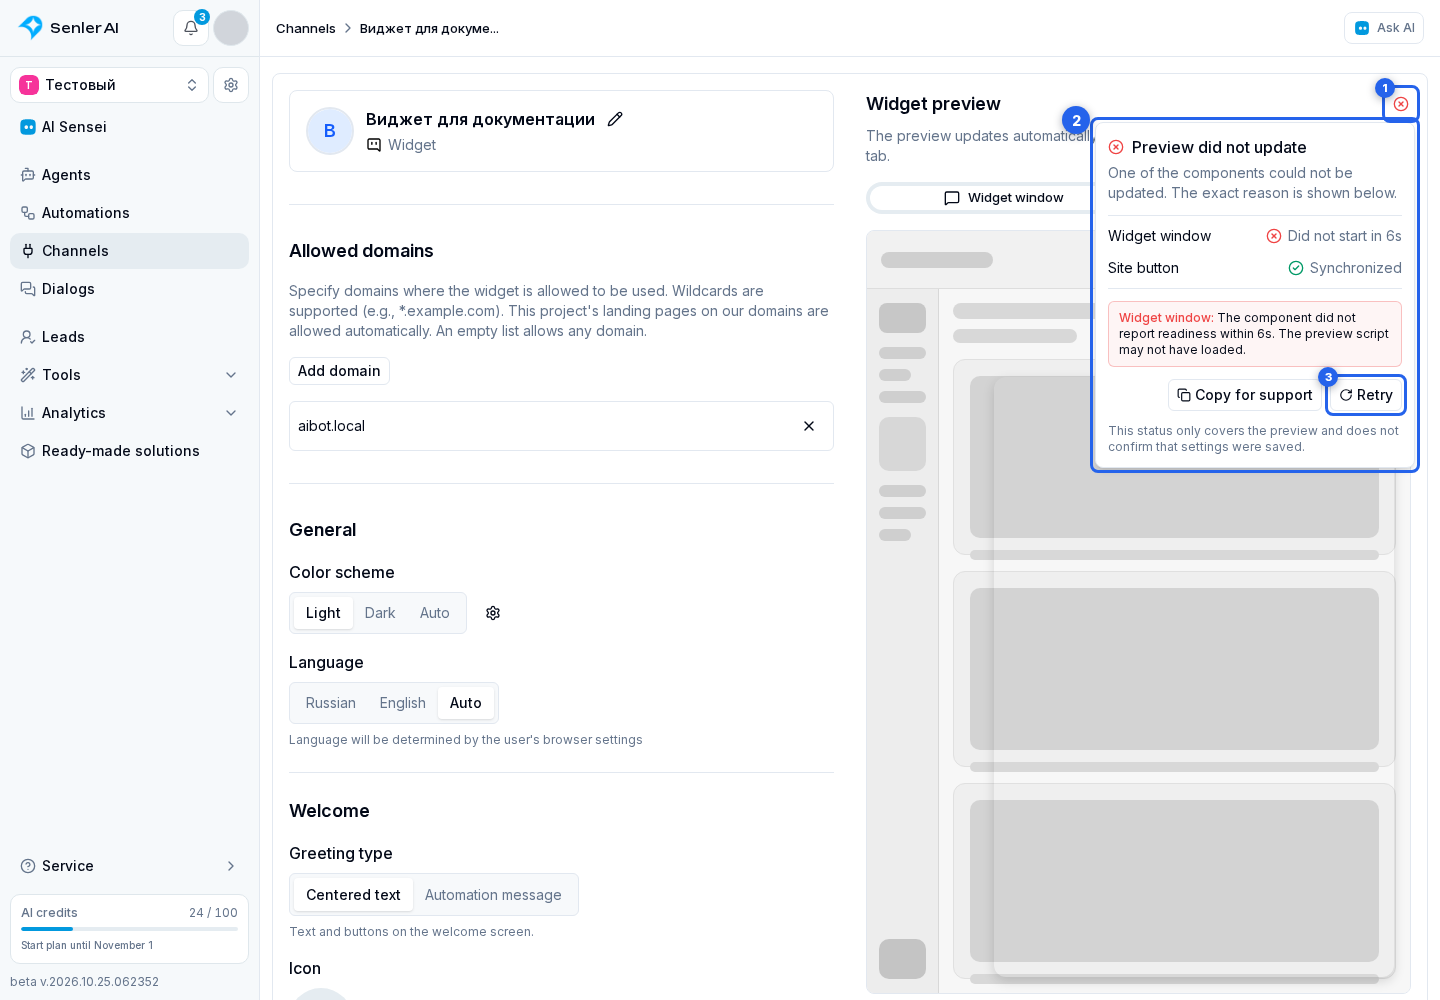Screen dimensions: 1440x1000
Task: Choose Centered text greeting type
Action: [x=353, y=895]
